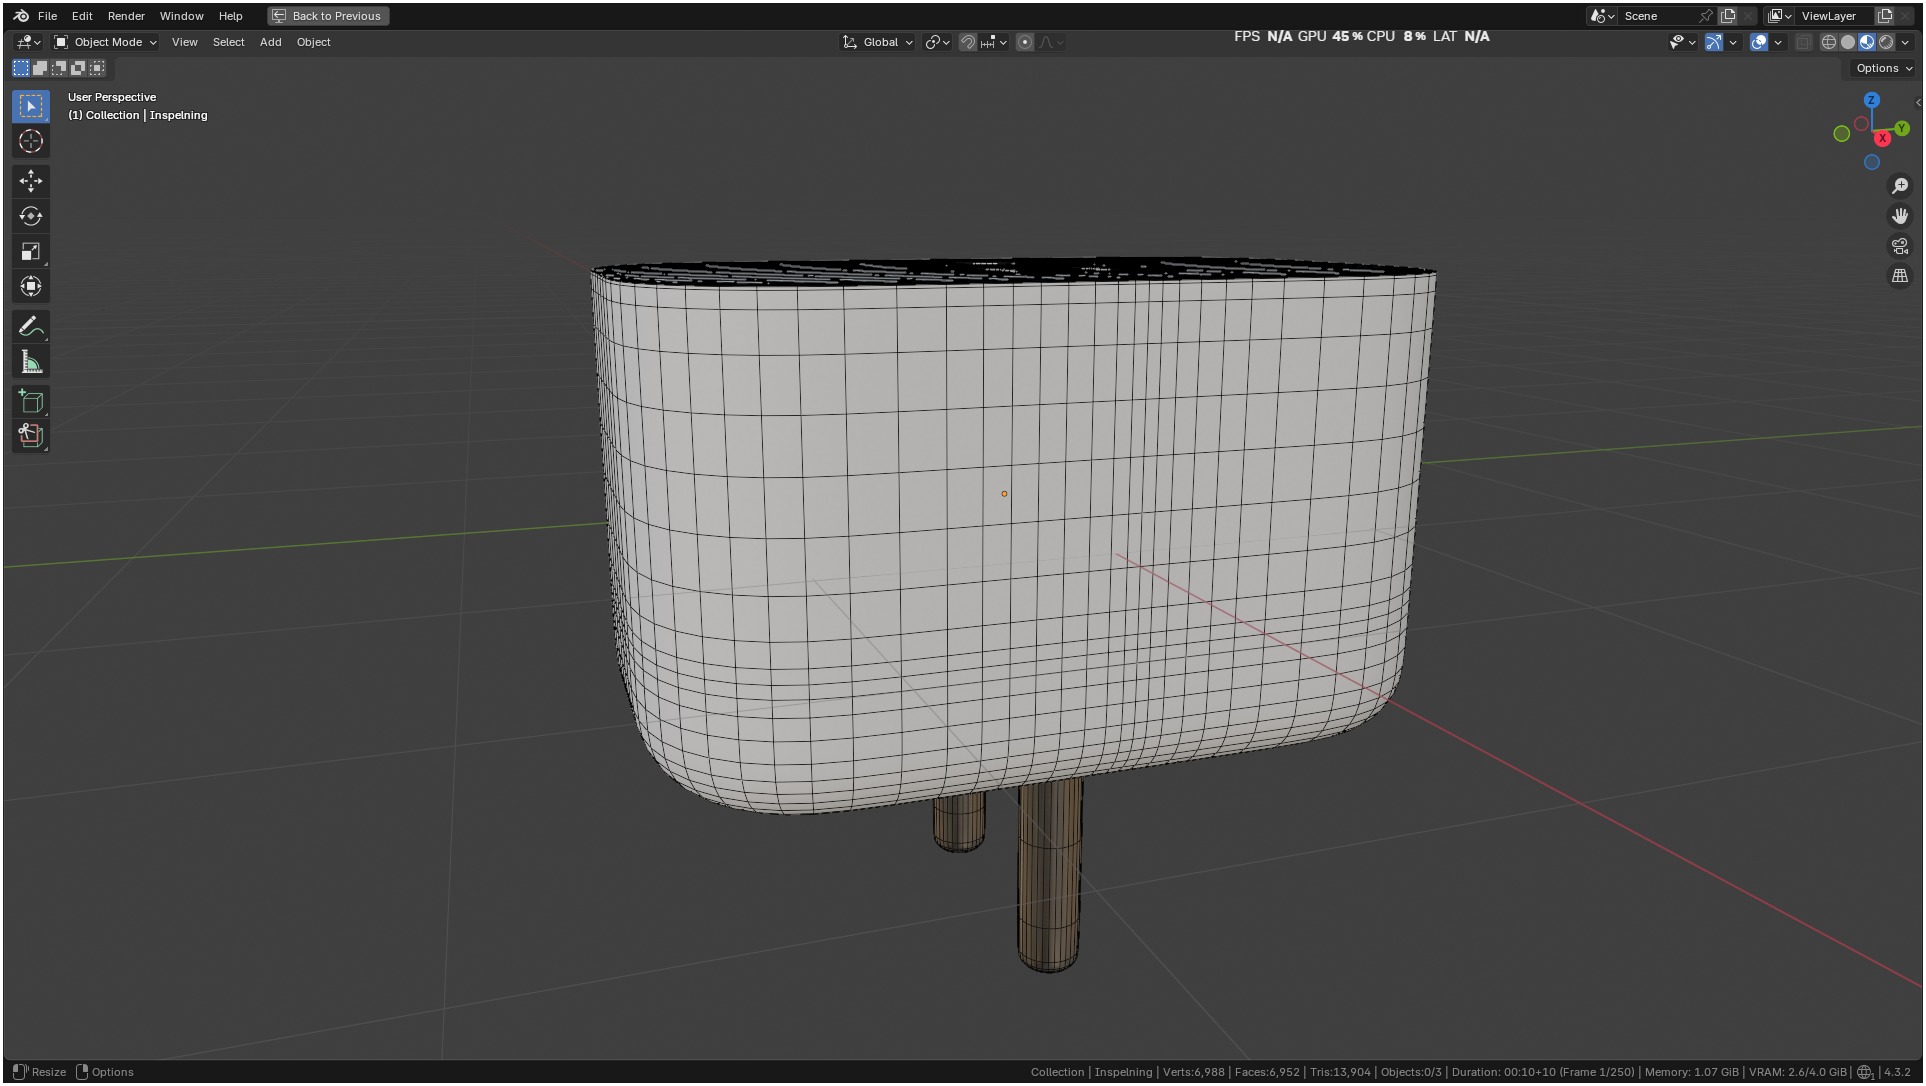The height and width of the screenshot is (1086, 1926).
Task: Open the viewport Add menu
Action: click(x=270, y=42)
